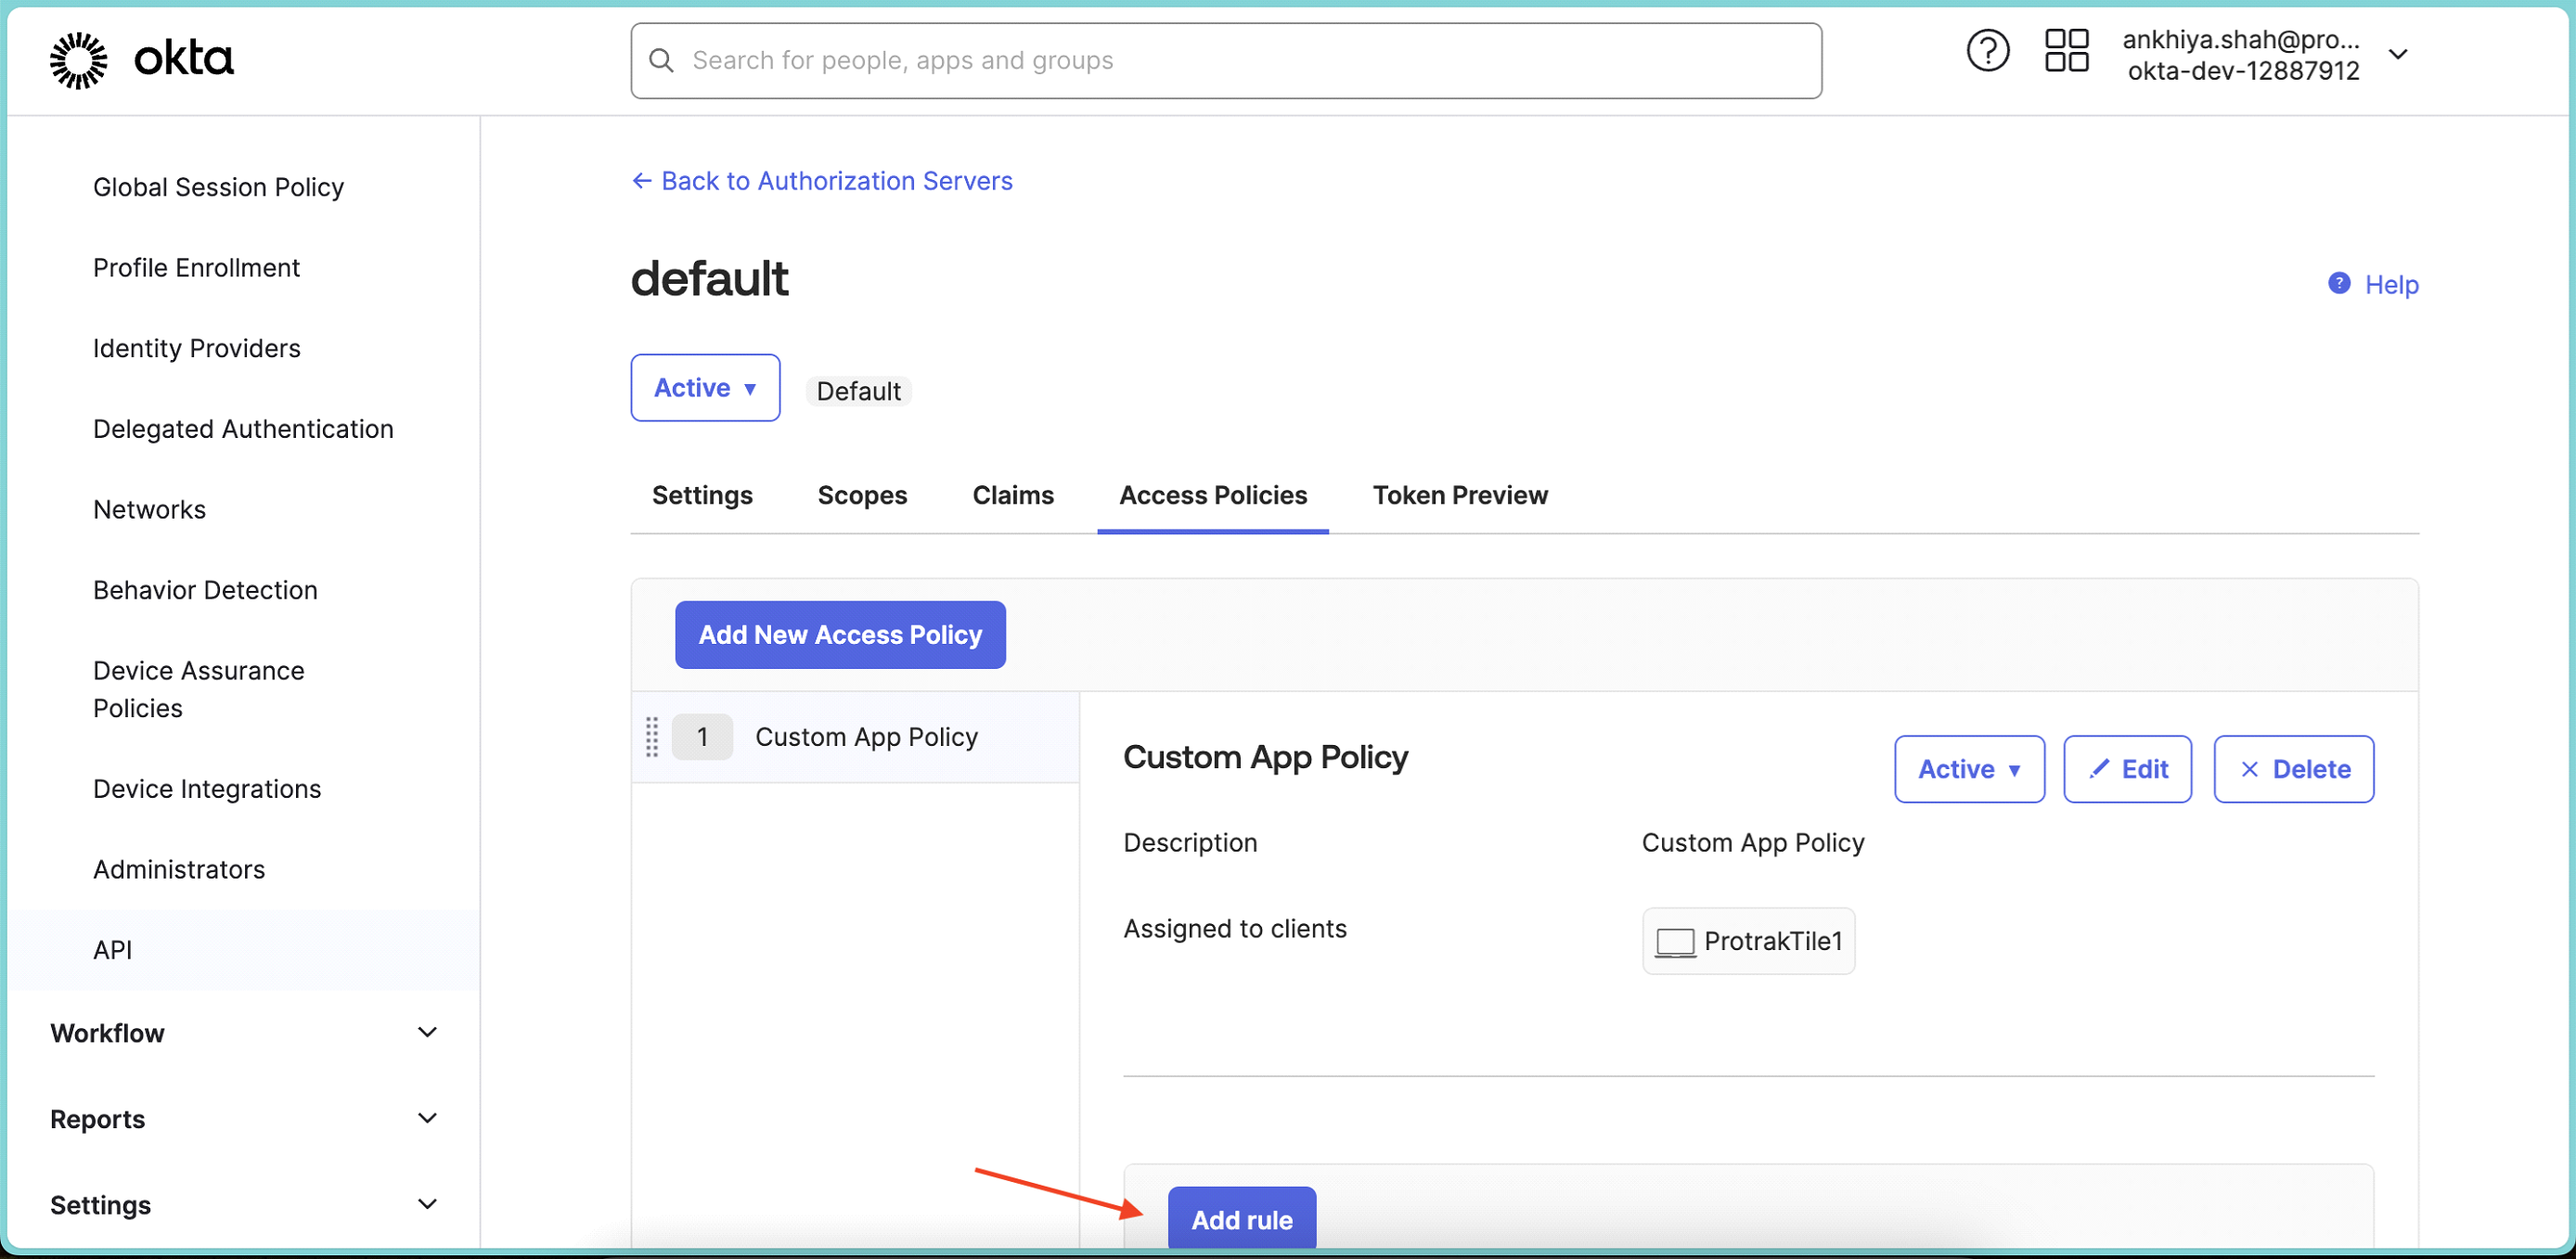Click the blue Help circle icon
Screen dimensions: 2576x1259
2339,284
